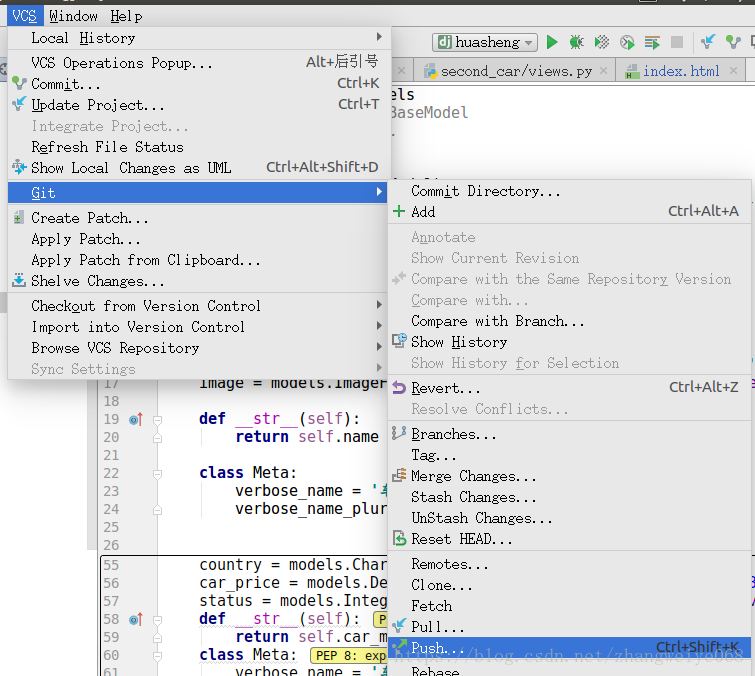
Task: Expand the Git submenu arrow
Action: coord(379,193)
